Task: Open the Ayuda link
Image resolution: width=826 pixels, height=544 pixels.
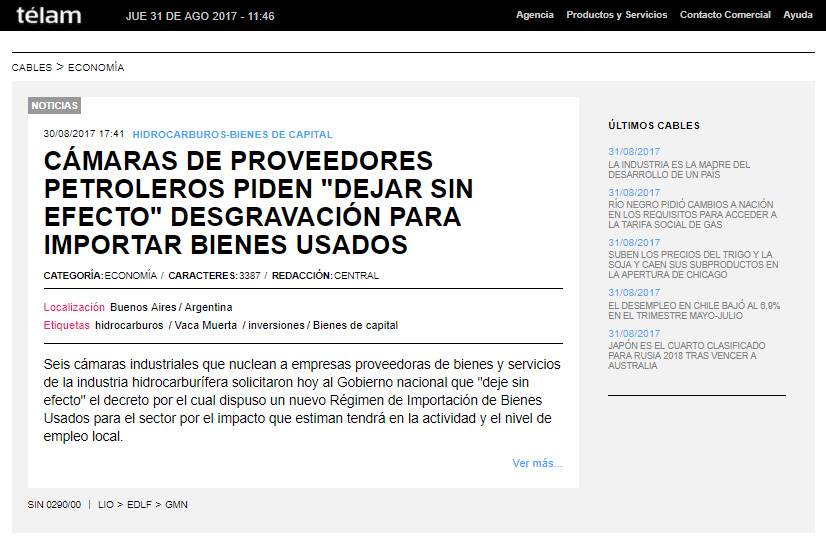Action: pyautogui.click(x=797, y=15)
